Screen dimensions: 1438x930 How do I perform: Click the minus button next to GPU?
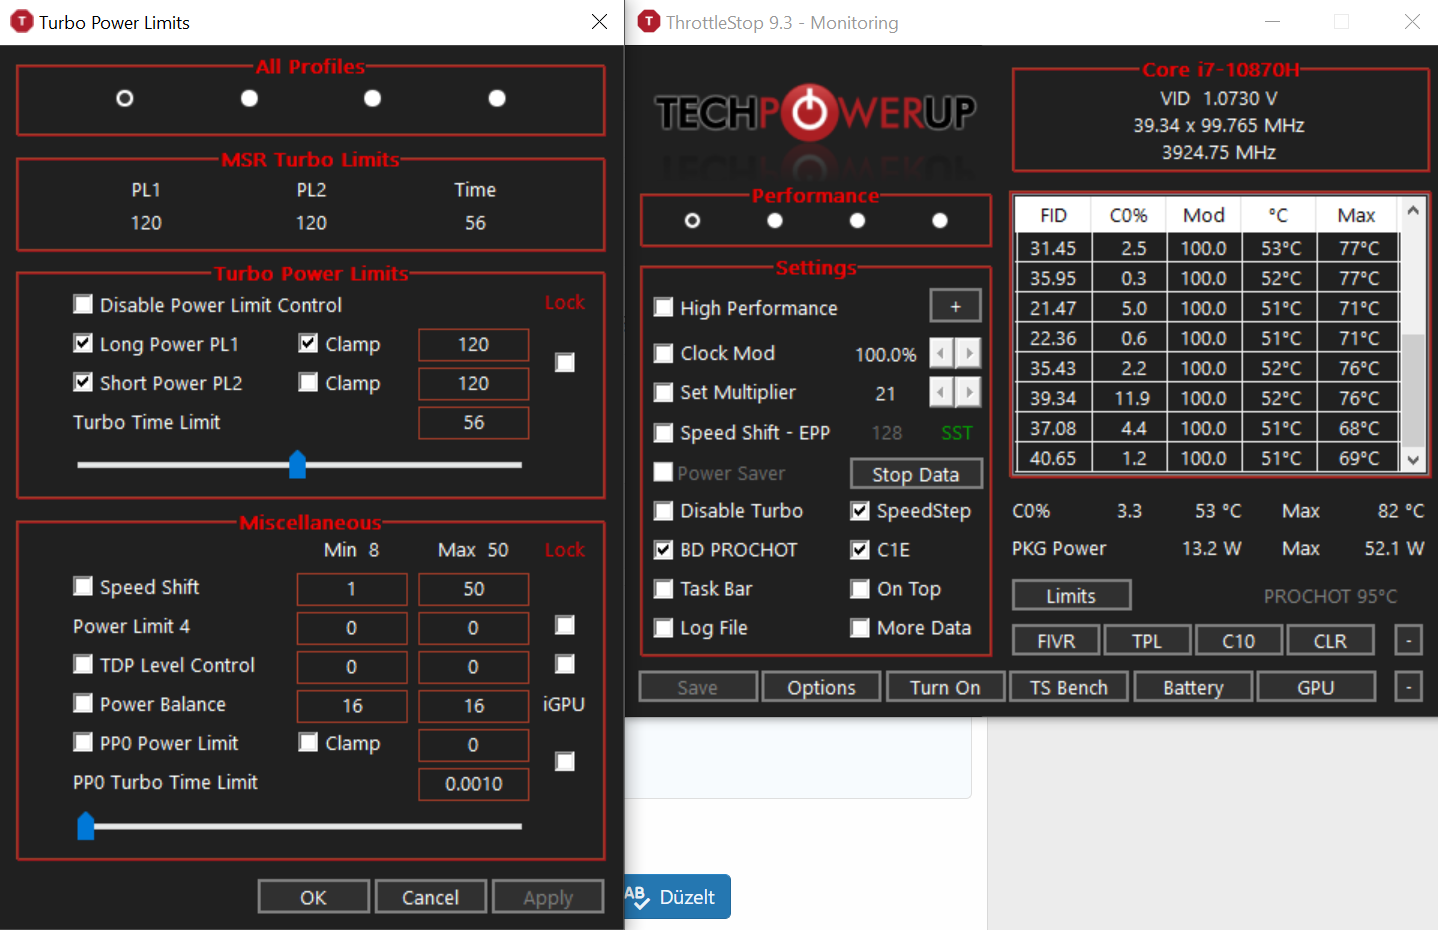click(1408, 687)
